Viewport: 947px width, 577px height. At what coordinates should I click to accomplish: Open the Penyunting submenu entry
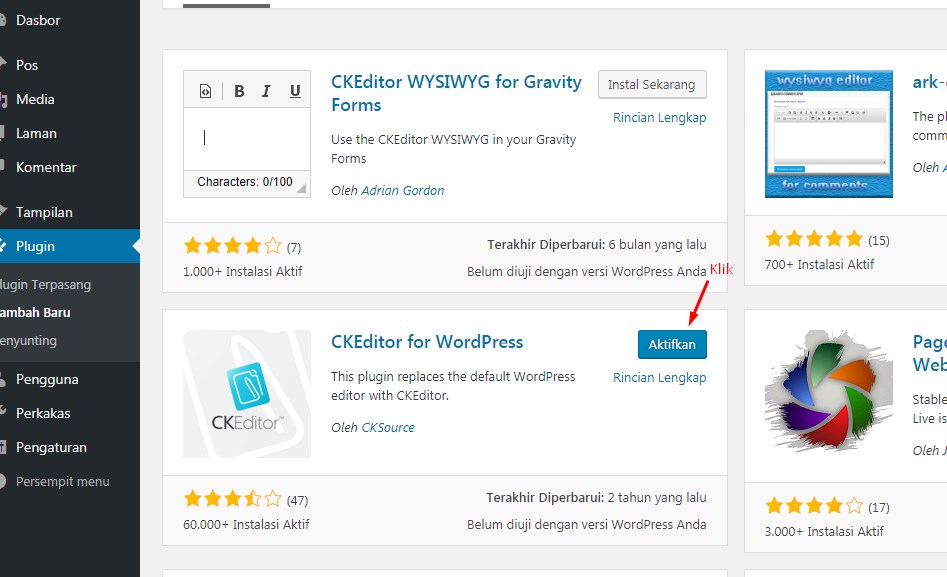coord(30,339)
